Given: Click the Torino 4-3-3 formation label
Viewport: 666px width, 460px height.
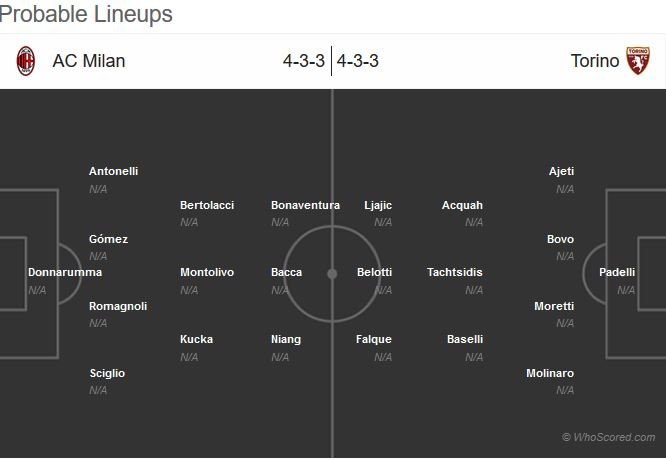Looking at the screenshot, I should [x=358, y=61].
